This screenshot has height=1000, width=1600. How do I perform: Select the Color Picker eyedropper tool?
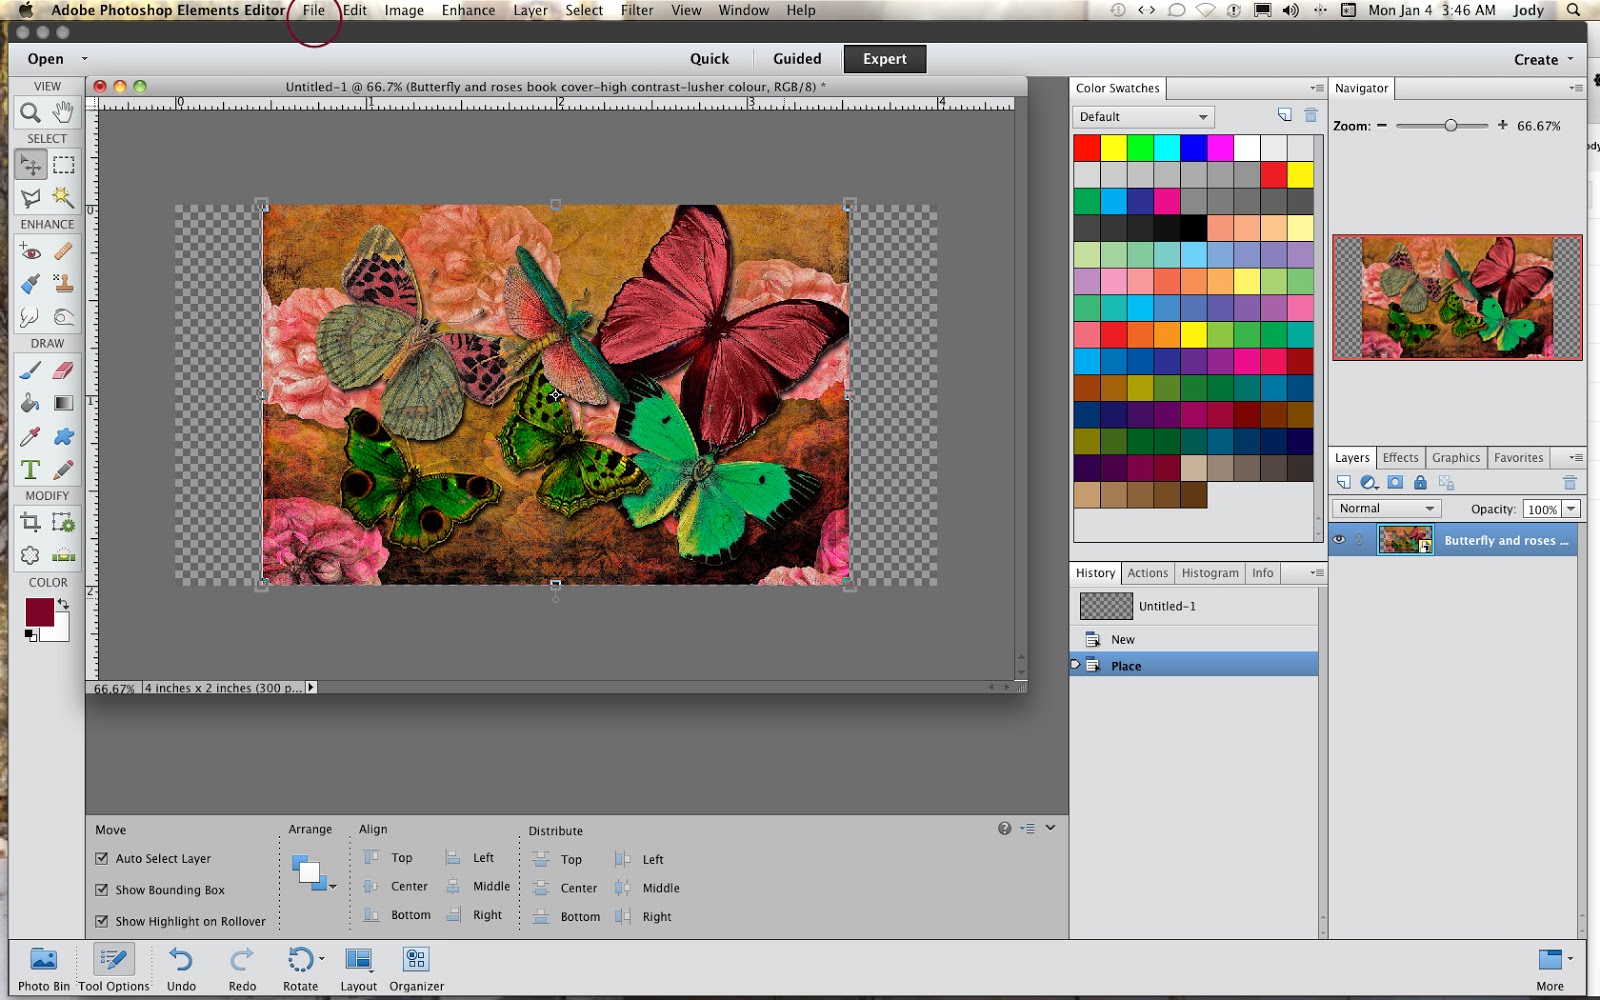pyautogui.click(x=30, y=436)
